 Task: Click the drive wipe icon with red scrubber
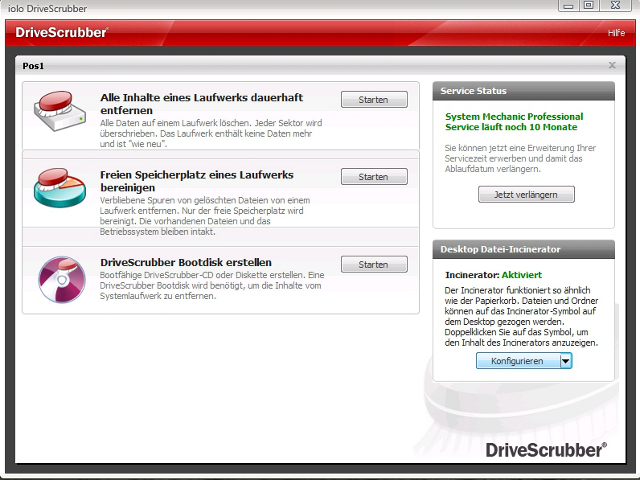[60, 110]
